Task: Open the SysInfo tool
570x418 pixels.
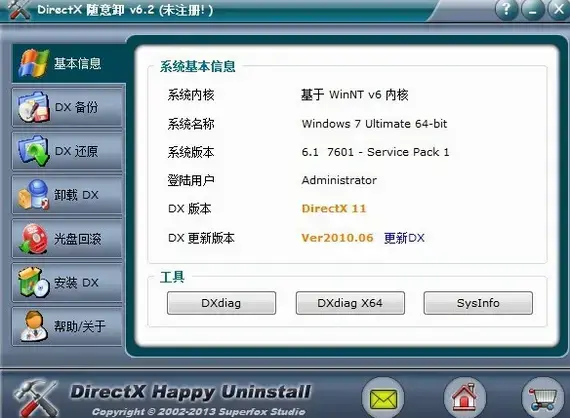Action: (478, 303)
